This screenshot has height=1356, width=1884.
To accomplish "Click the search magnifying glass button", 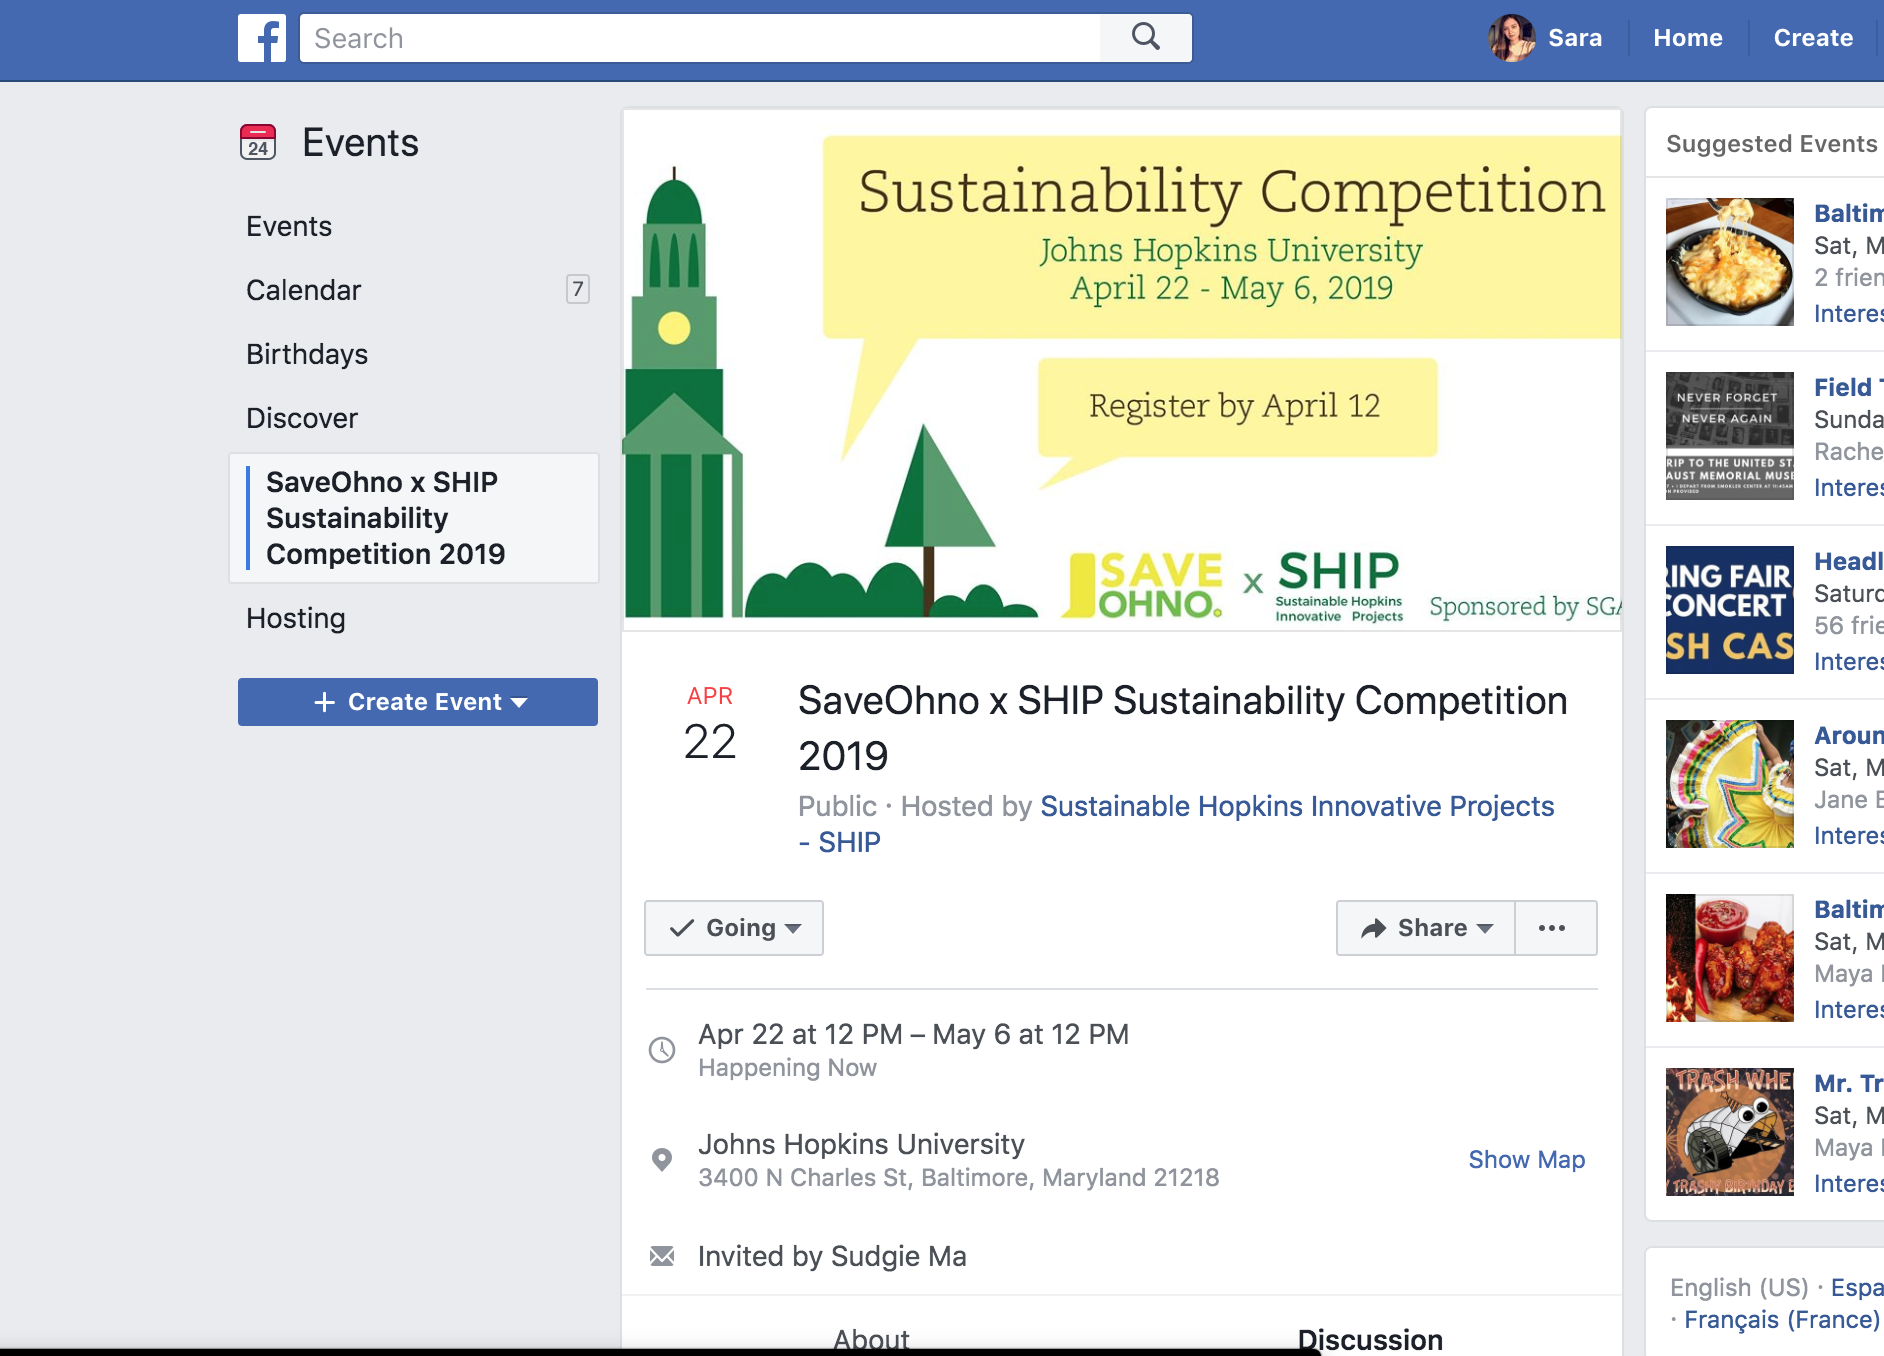I will point(1146,38).
